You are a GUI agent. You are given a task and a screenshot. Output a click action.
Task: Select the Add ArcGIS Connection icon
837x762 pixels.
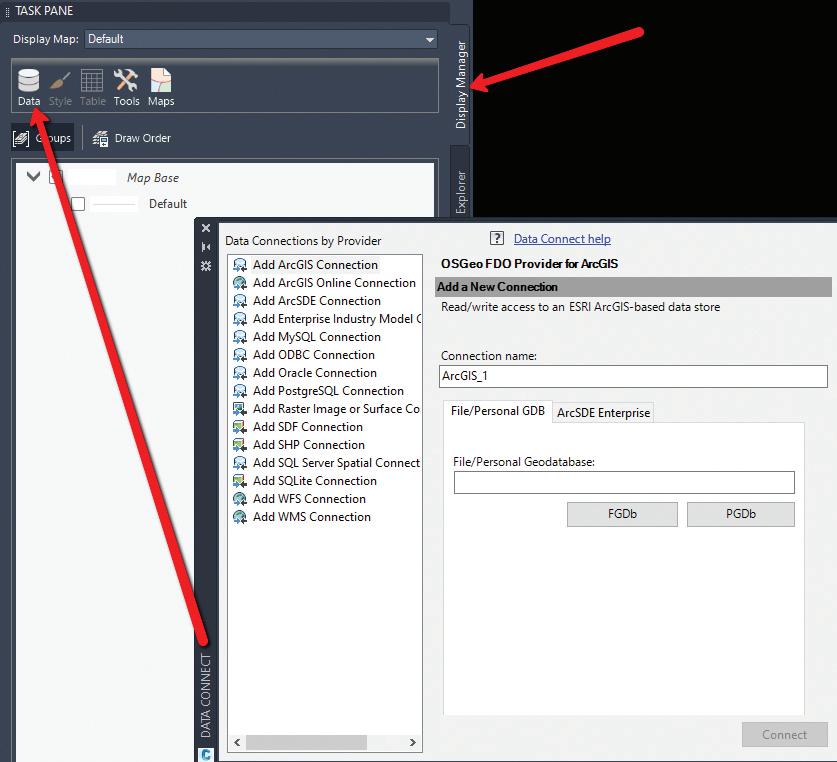[240, 265]
